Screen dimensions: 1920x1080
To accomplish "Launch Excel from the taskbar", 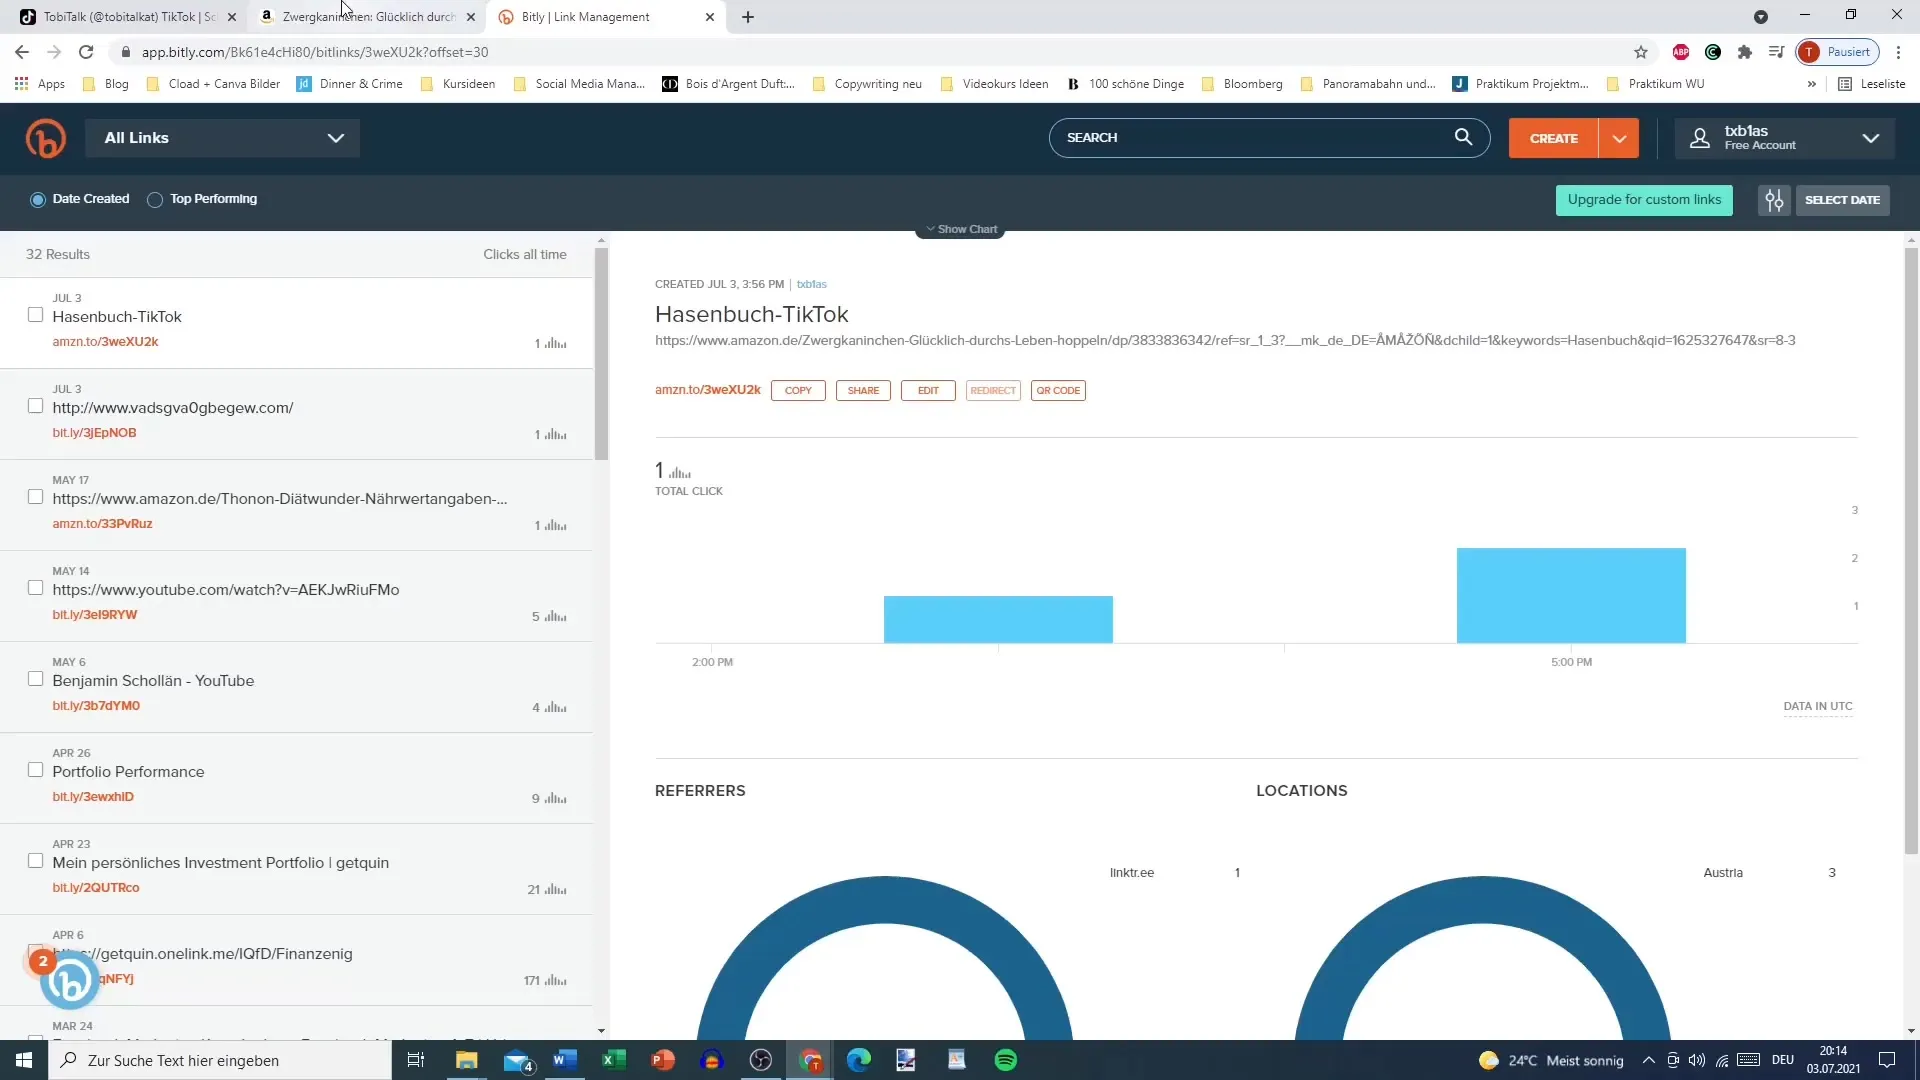I will click(x=613, y=1060).
